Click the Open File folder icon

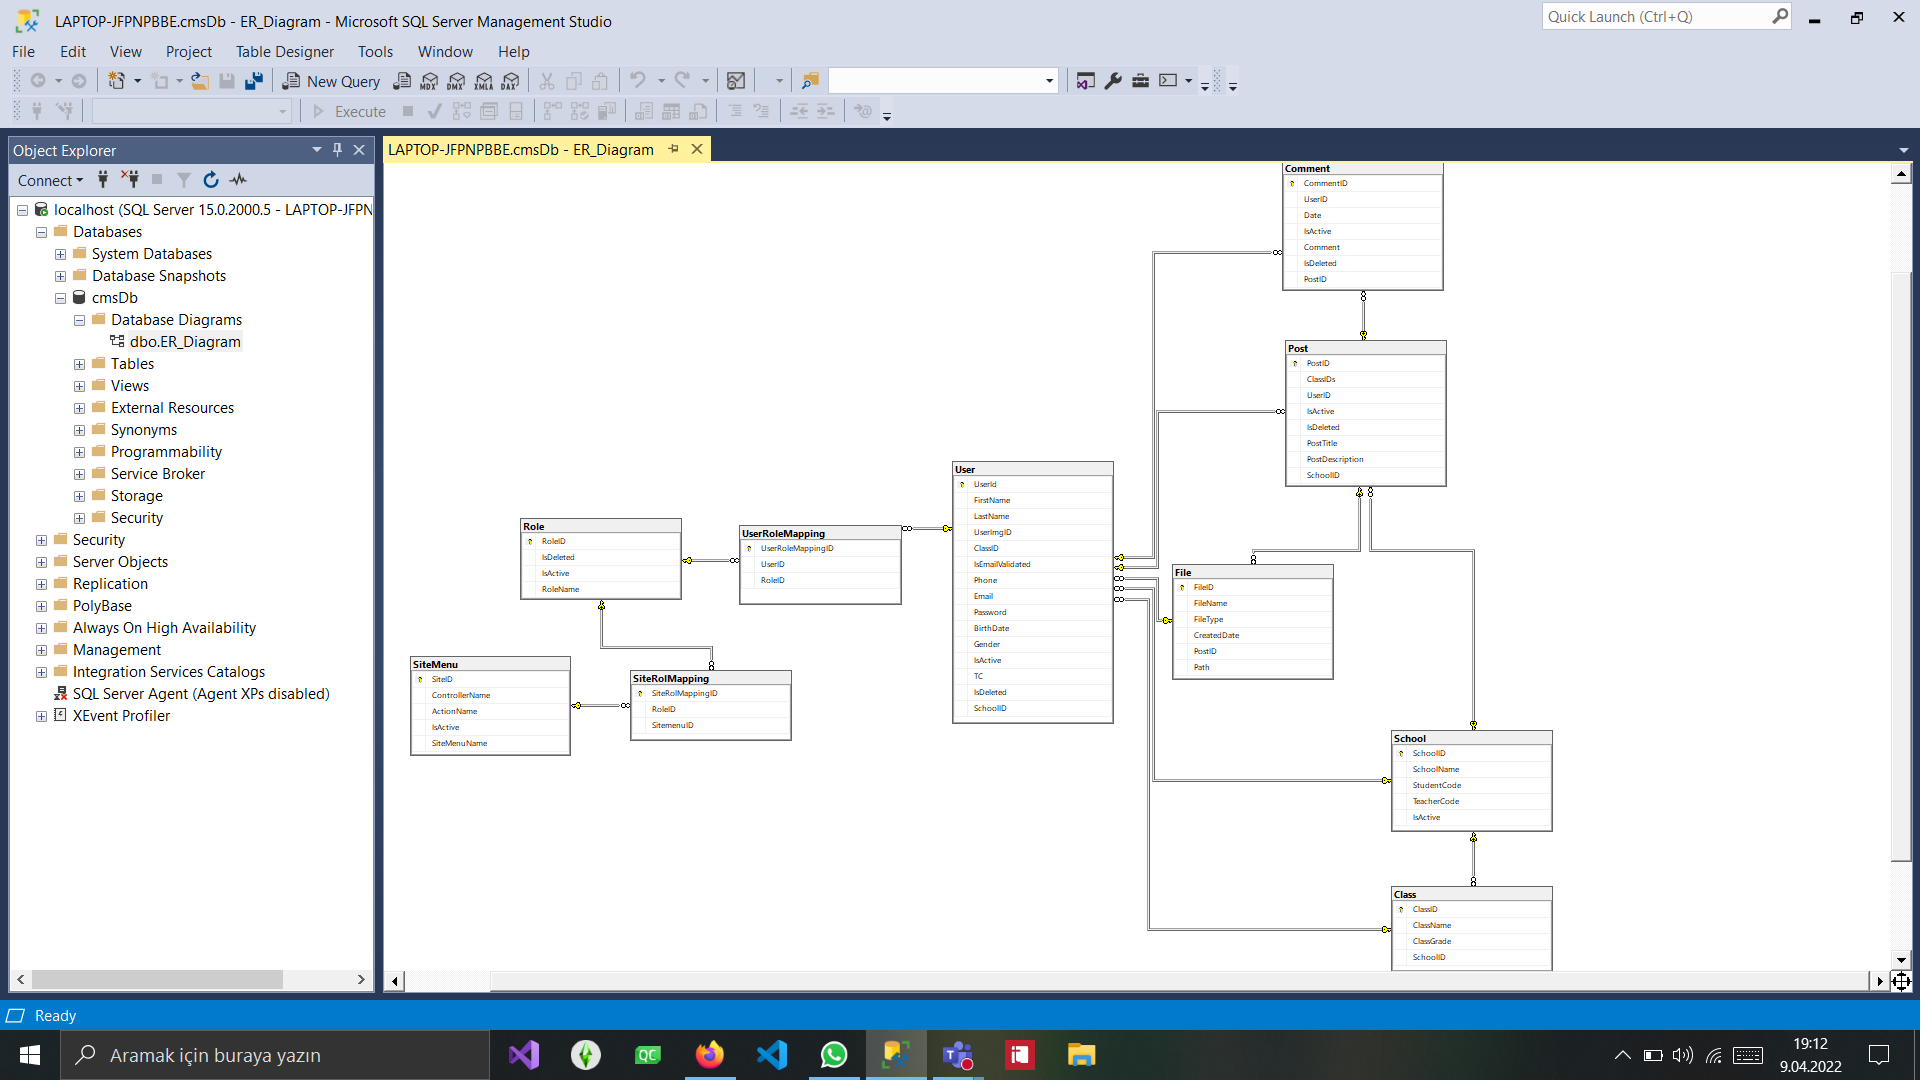[x=200, y=81]
